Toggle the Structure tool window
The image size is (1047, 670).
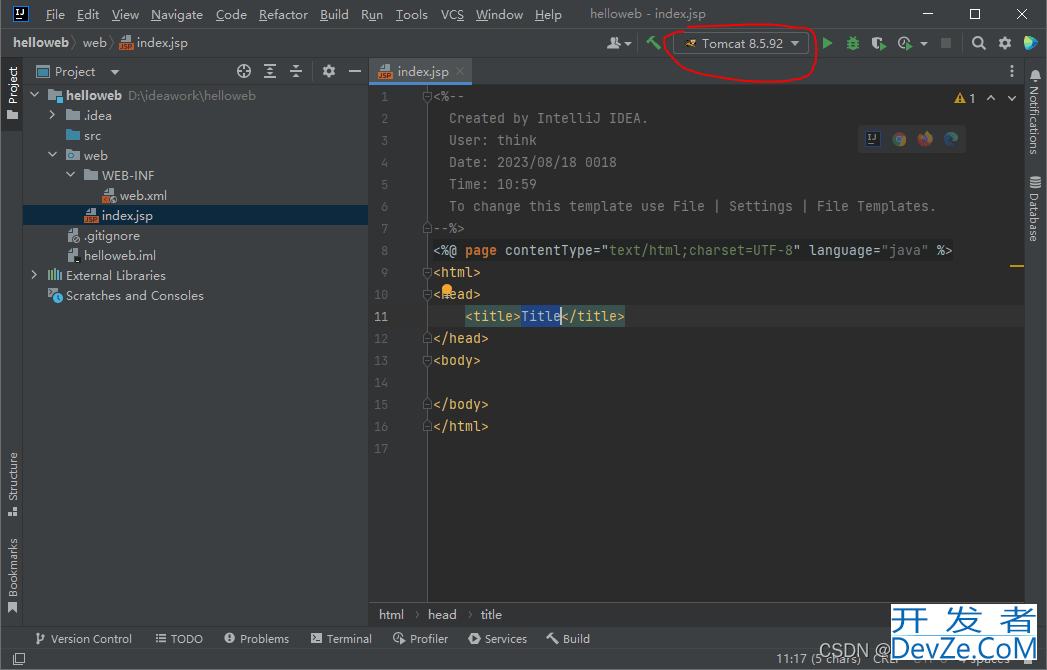(x=12, y=484)
